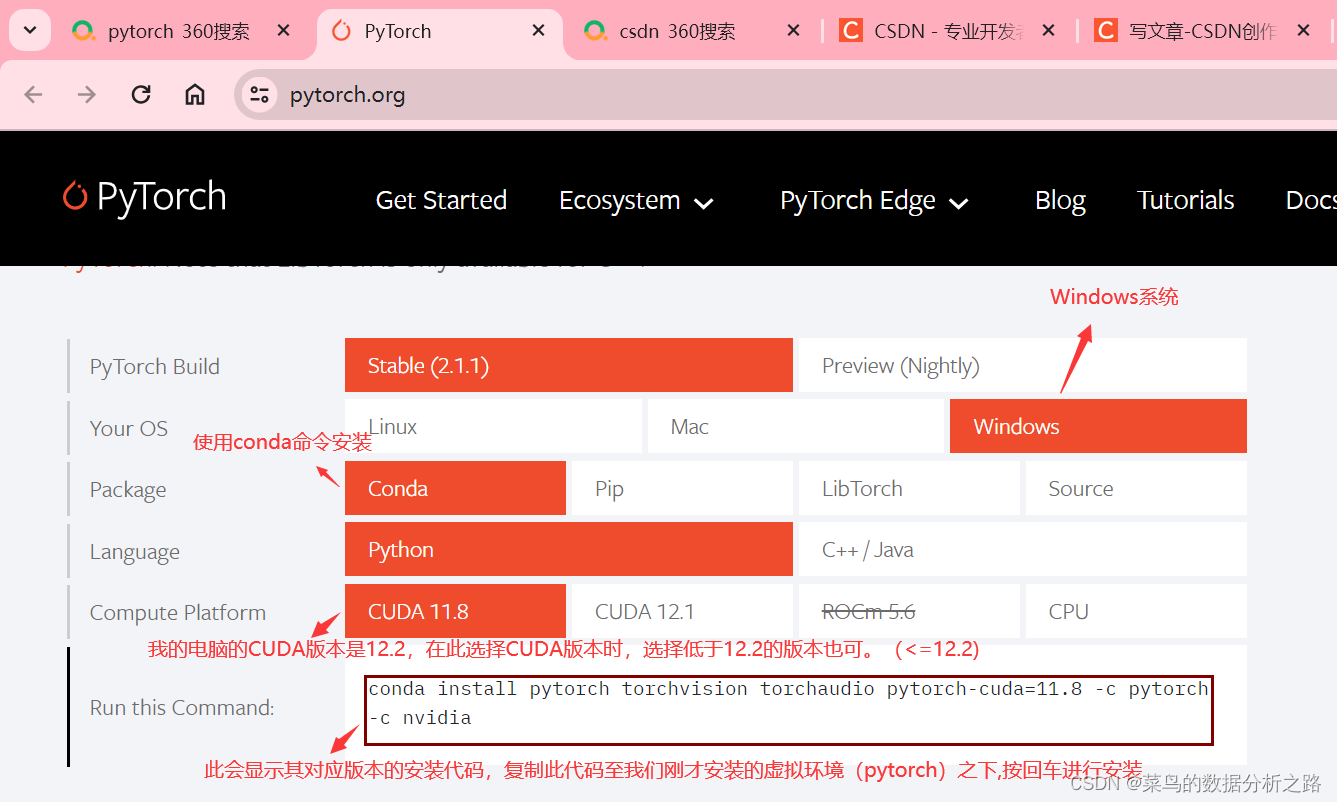
Task: Open the tab list chevron at top left
Action: [28, 31]
